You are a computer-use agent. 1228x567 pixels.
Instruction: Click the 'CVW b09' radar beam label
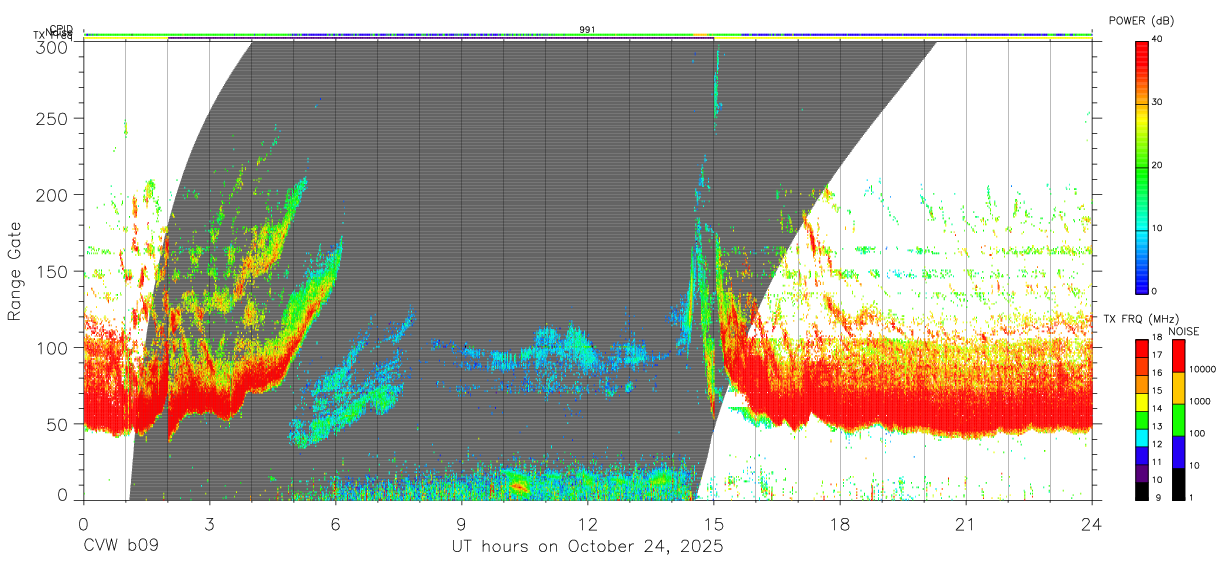tap(120, 547)
